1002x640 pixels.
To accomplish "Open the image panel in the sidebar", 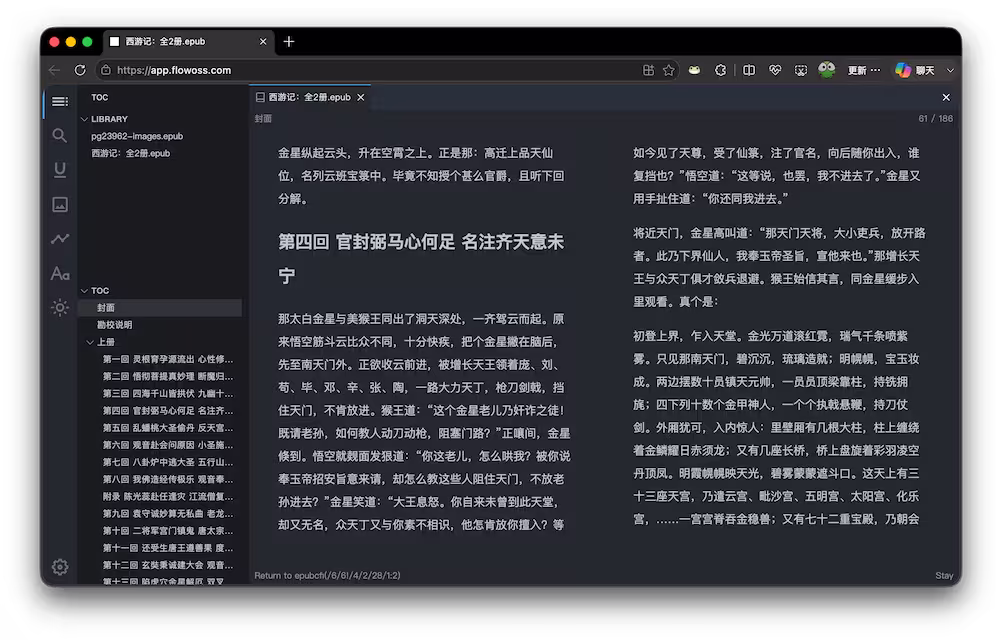I will pos(60,204).
